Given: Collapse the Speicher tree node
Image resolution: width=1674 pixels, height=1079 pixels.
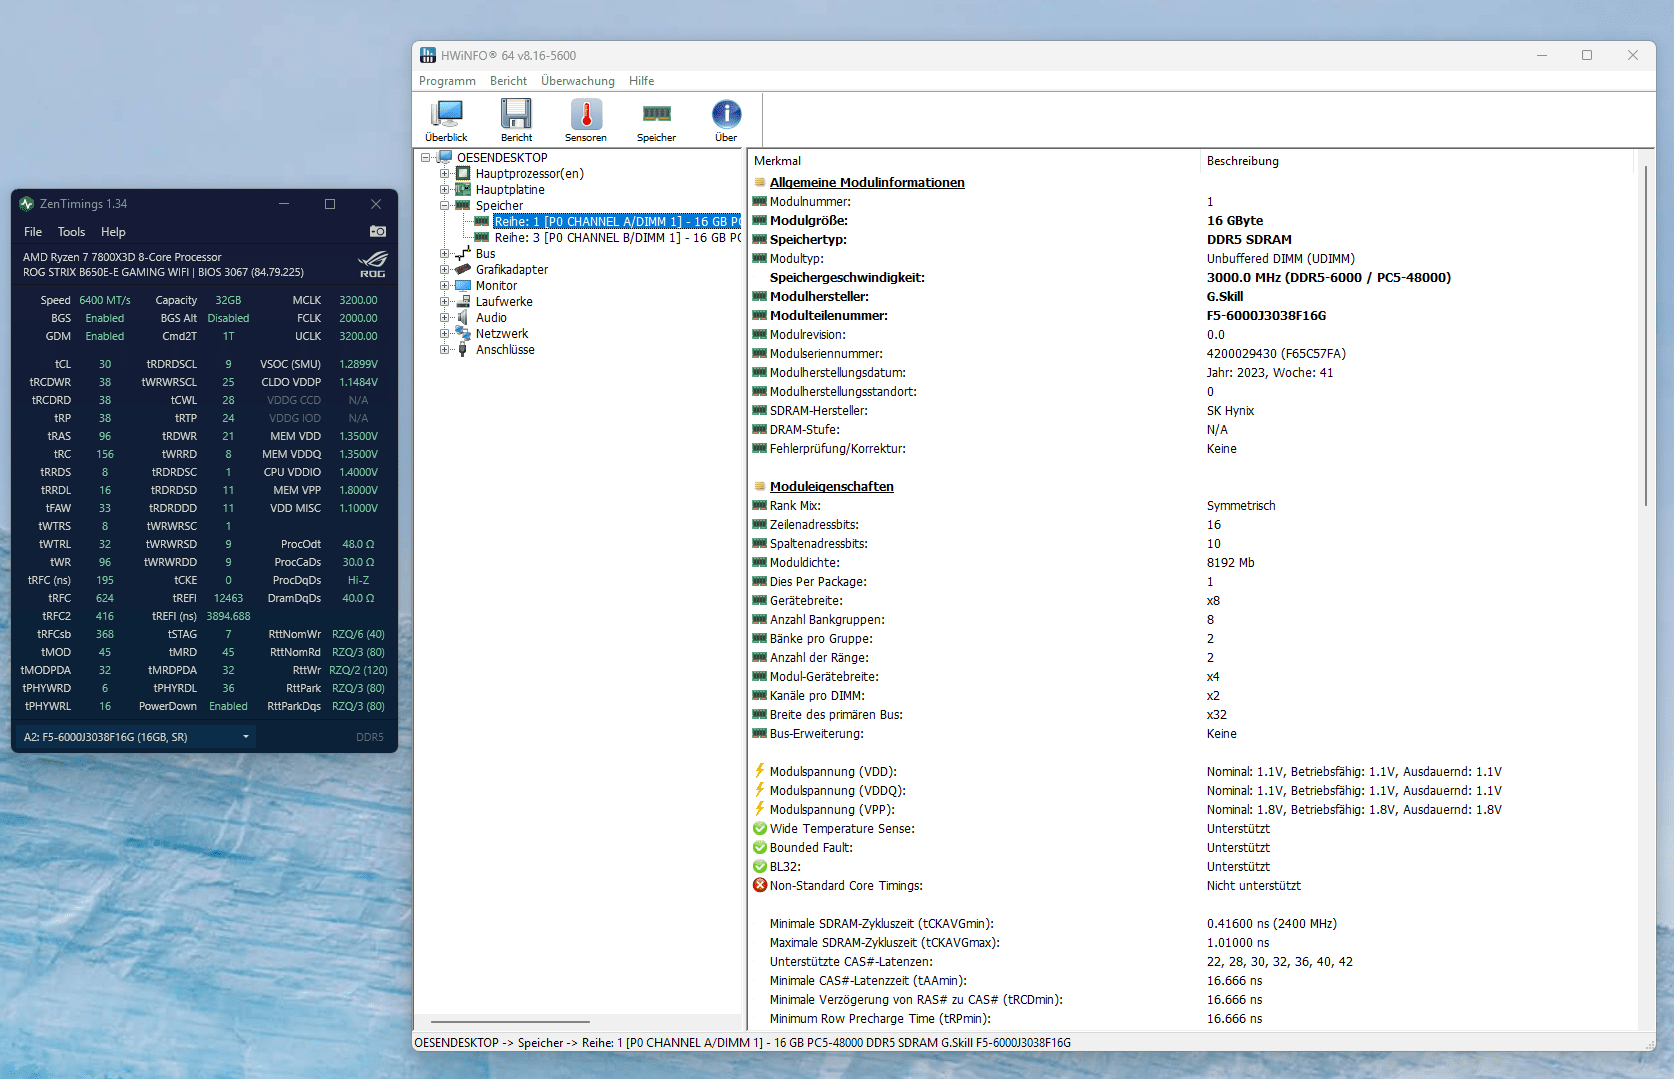Looking at the screenshot, I should point(445,206).
